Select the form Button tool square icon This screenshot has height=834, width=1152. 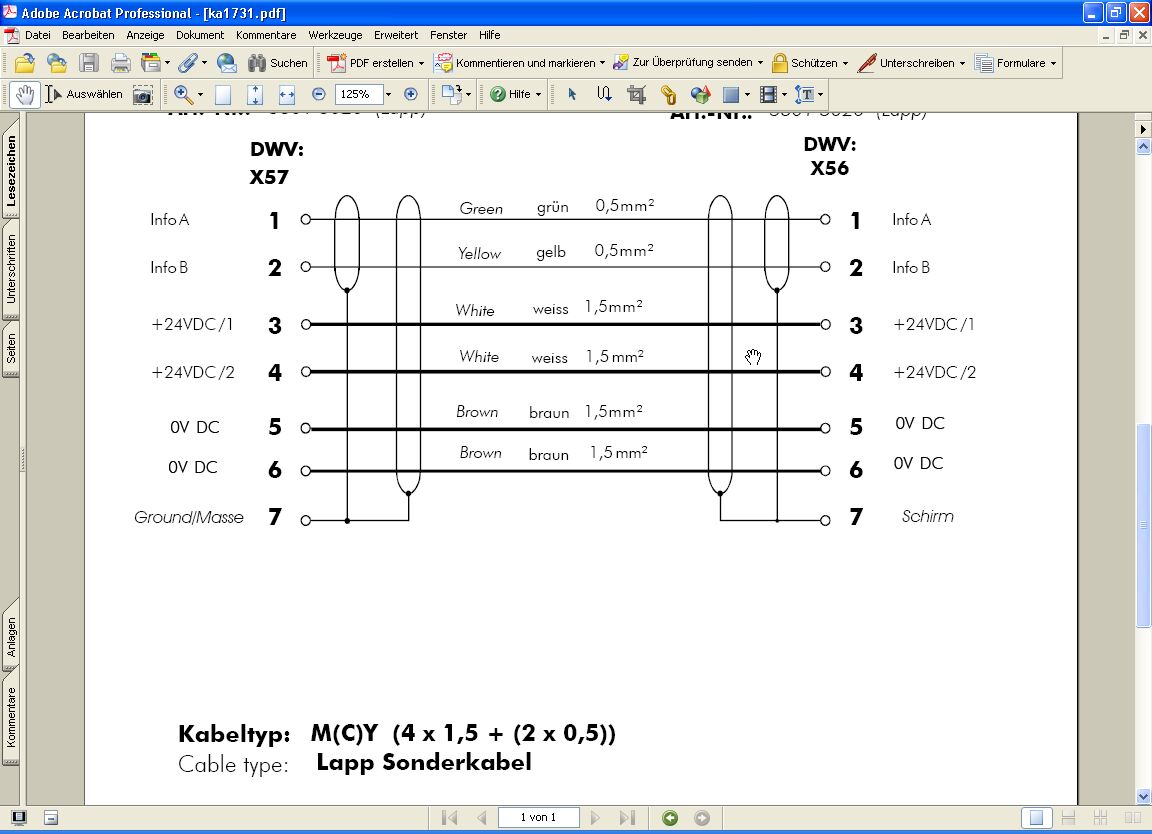click(x=730, y=94)
